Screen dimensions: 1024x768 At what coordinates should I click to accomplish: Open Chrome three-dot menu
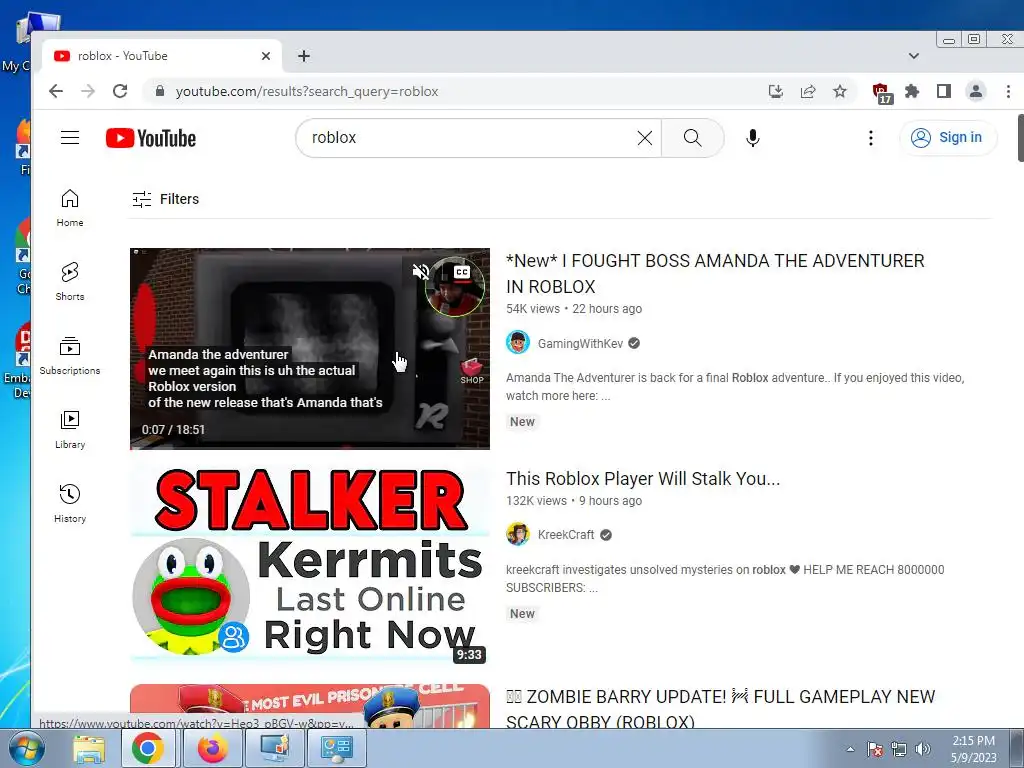click(x=1008, y=91)
